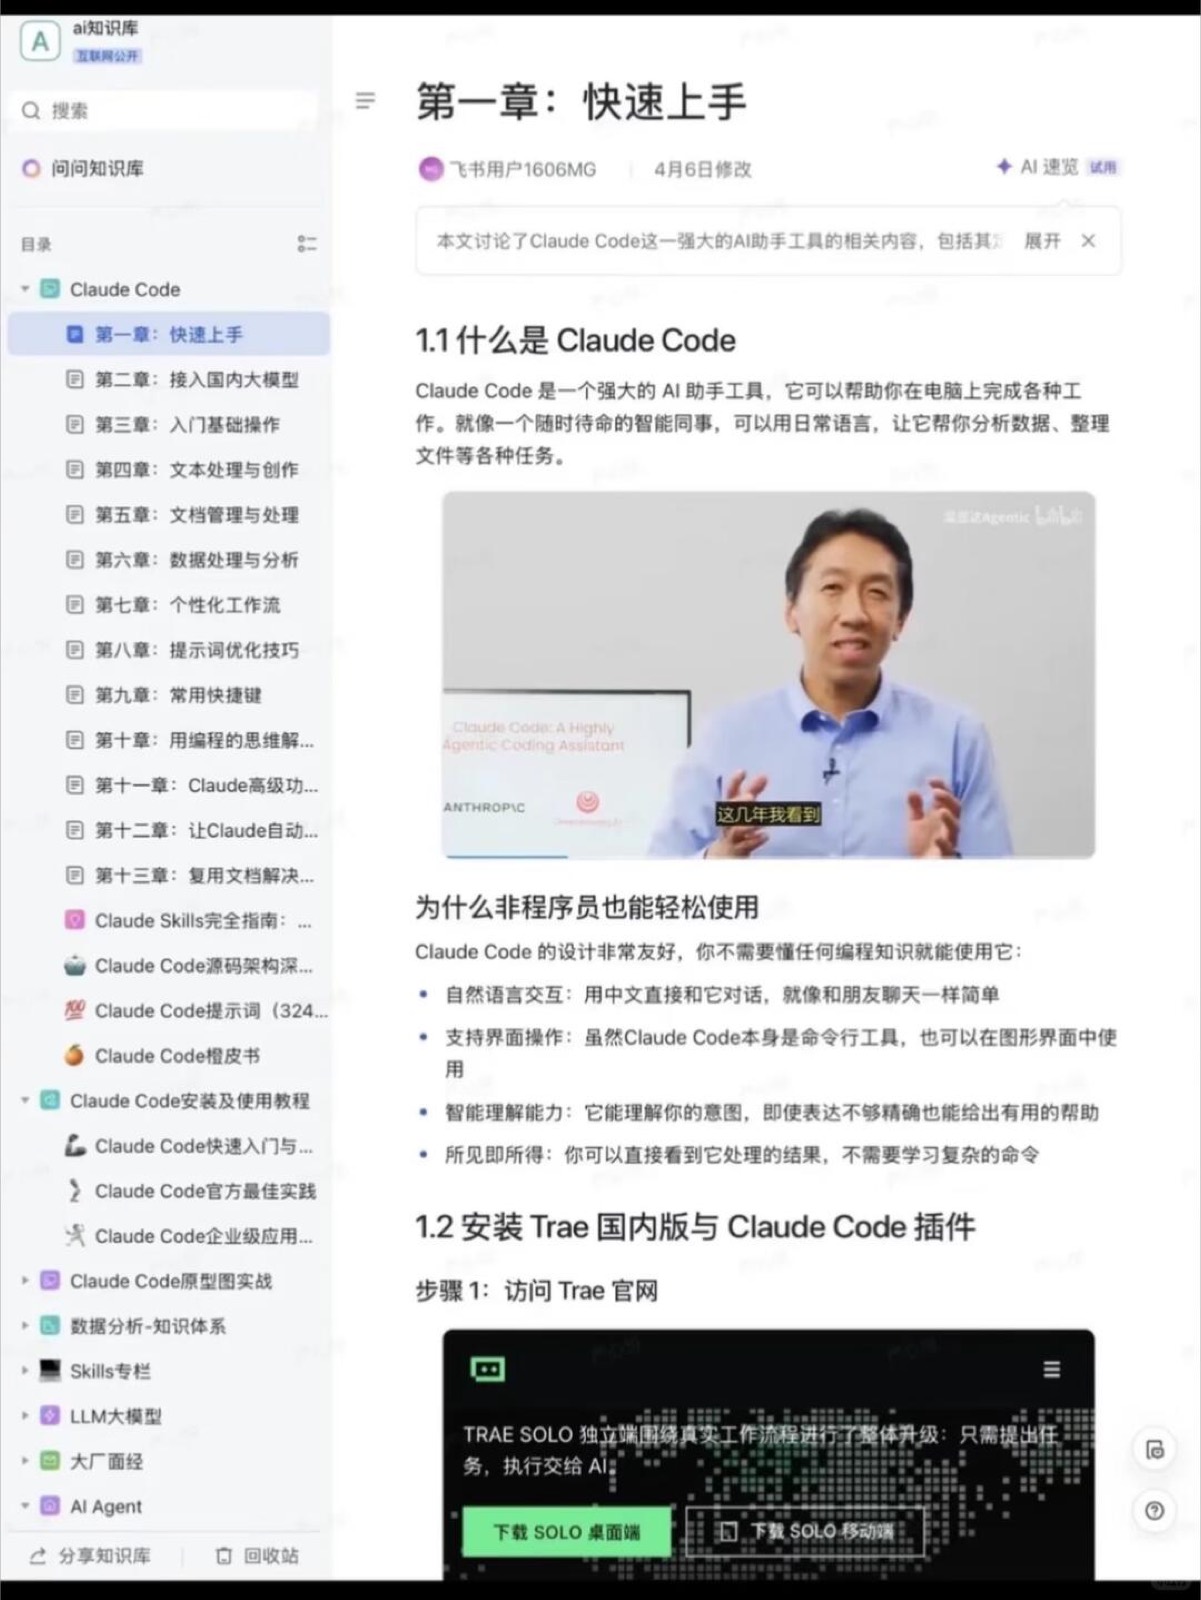The image size is (1201, 1600).
Task: Click 100 icon of Claude Code提示词（324...
Action: click(75, 1010)
